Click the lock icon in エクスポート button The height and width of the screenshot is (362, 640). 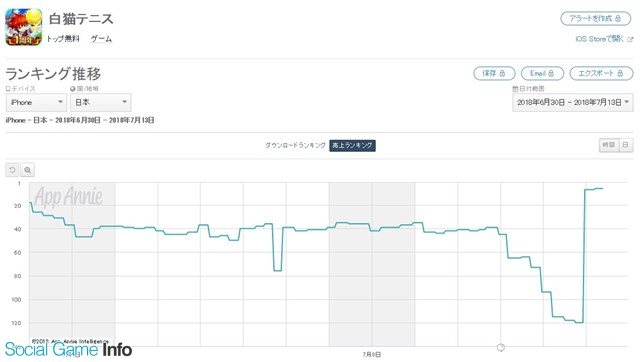click(620, 73)
